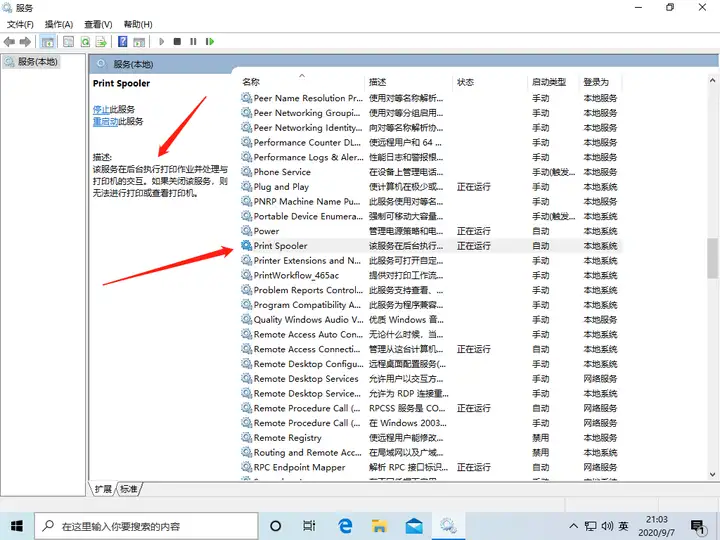This screenshot has width=720, height=540.
Task: Open the 帮助(H) menu
Action: (x=138, y=24)
